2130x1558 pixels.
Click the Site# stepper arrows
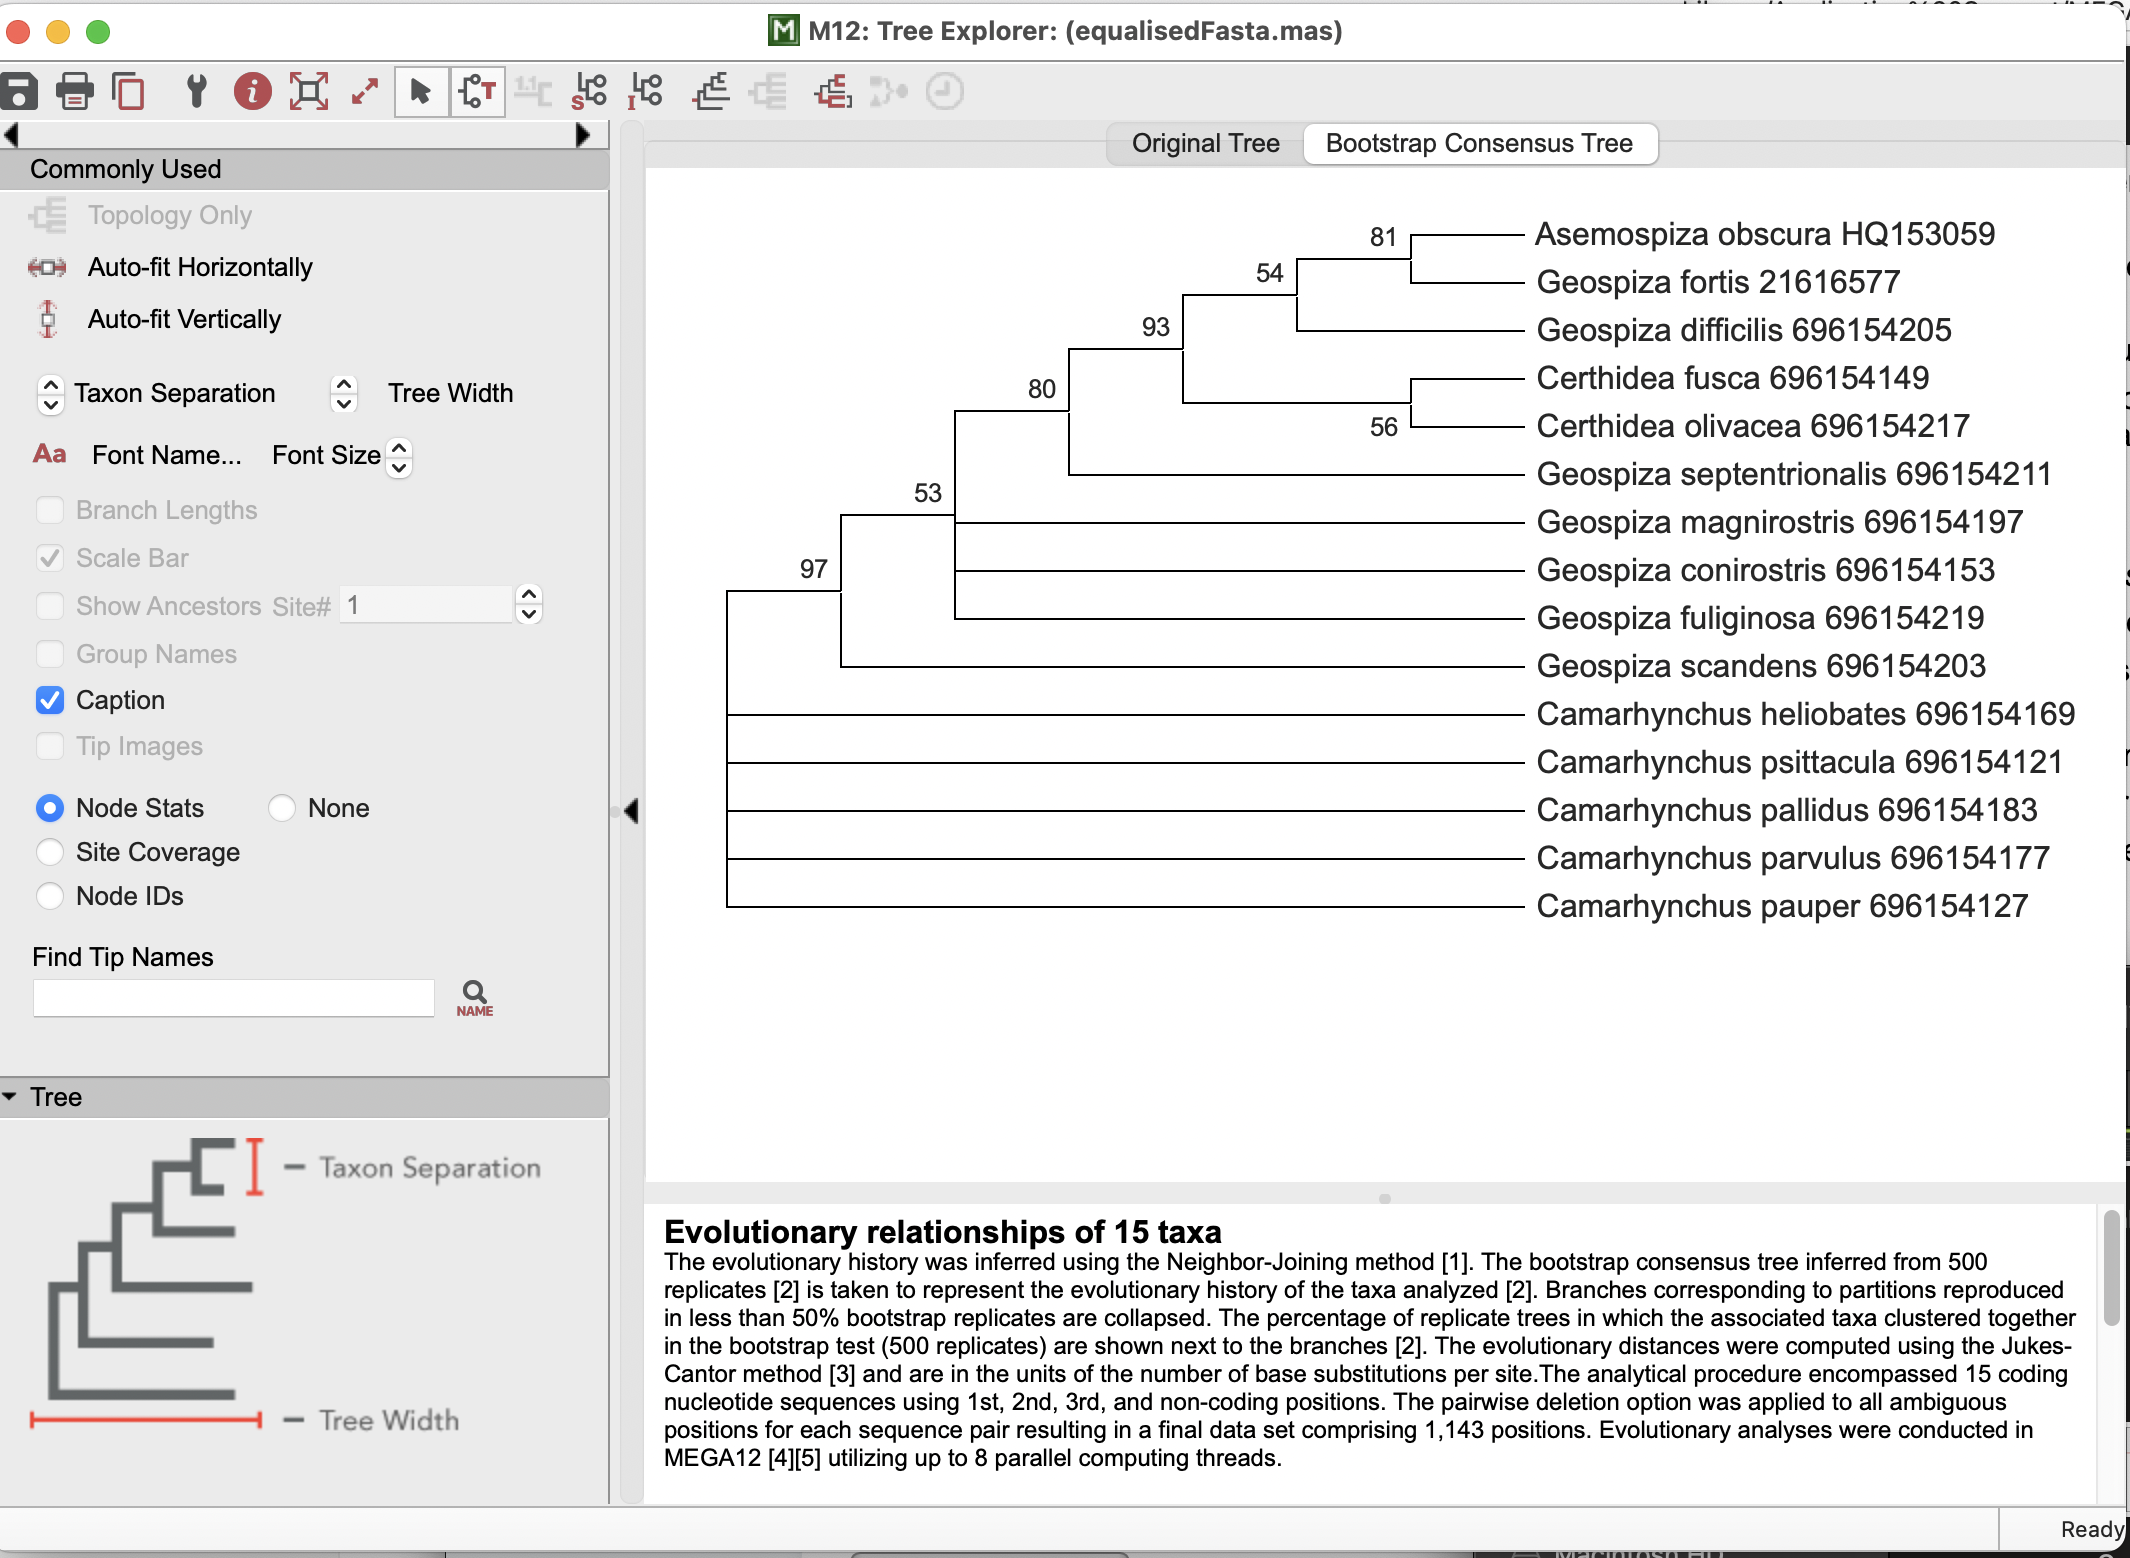[x=529, y=604]
